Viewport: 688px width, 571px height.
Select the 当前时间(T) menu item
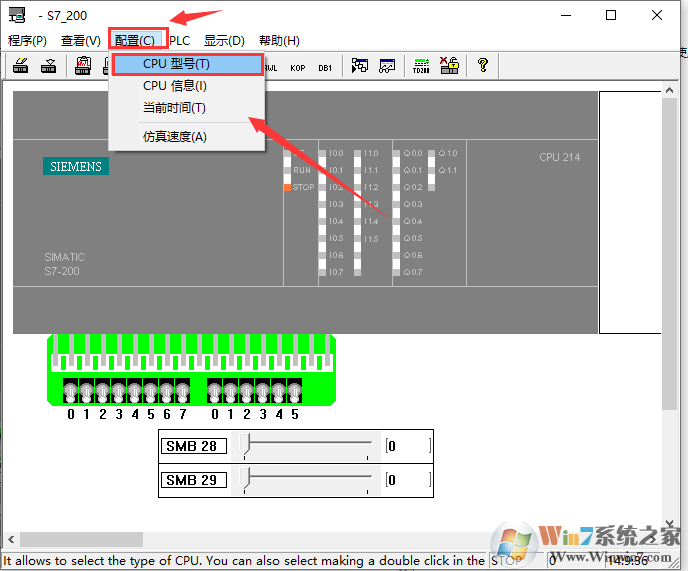[x=174, y=108]
